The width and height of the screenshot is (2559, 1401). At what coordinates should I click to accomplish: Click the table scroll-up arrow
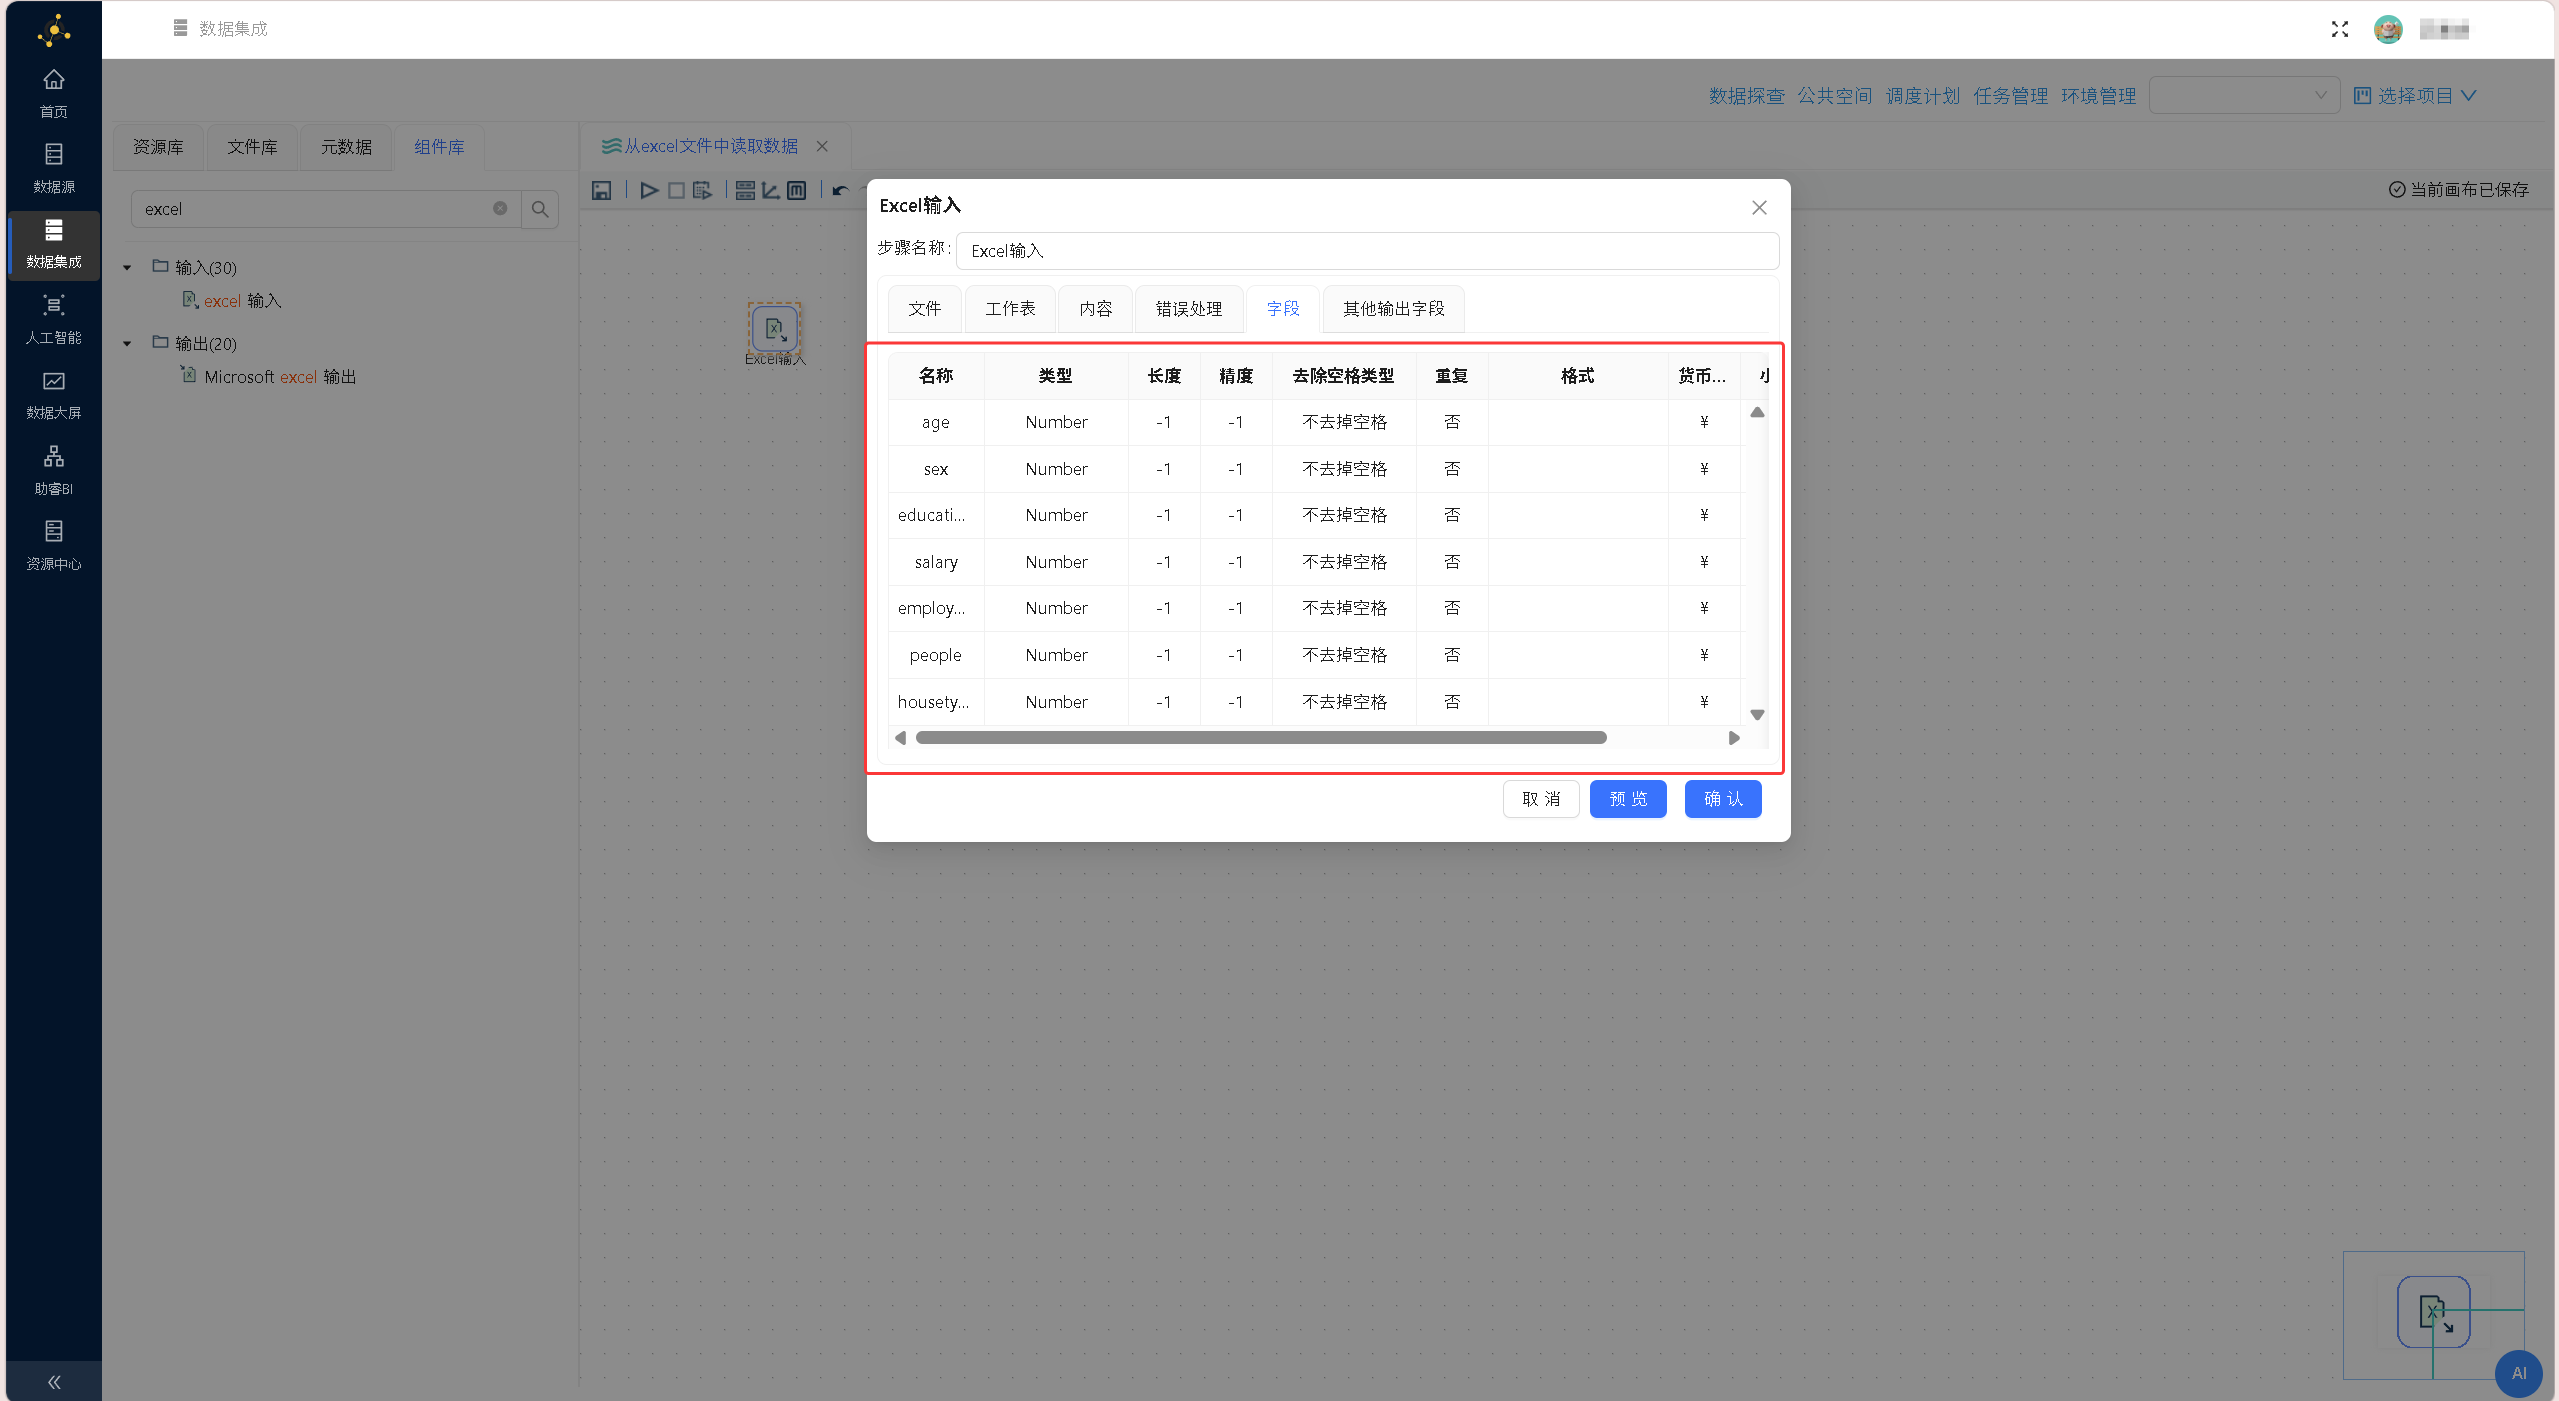tap(1757, 412)
